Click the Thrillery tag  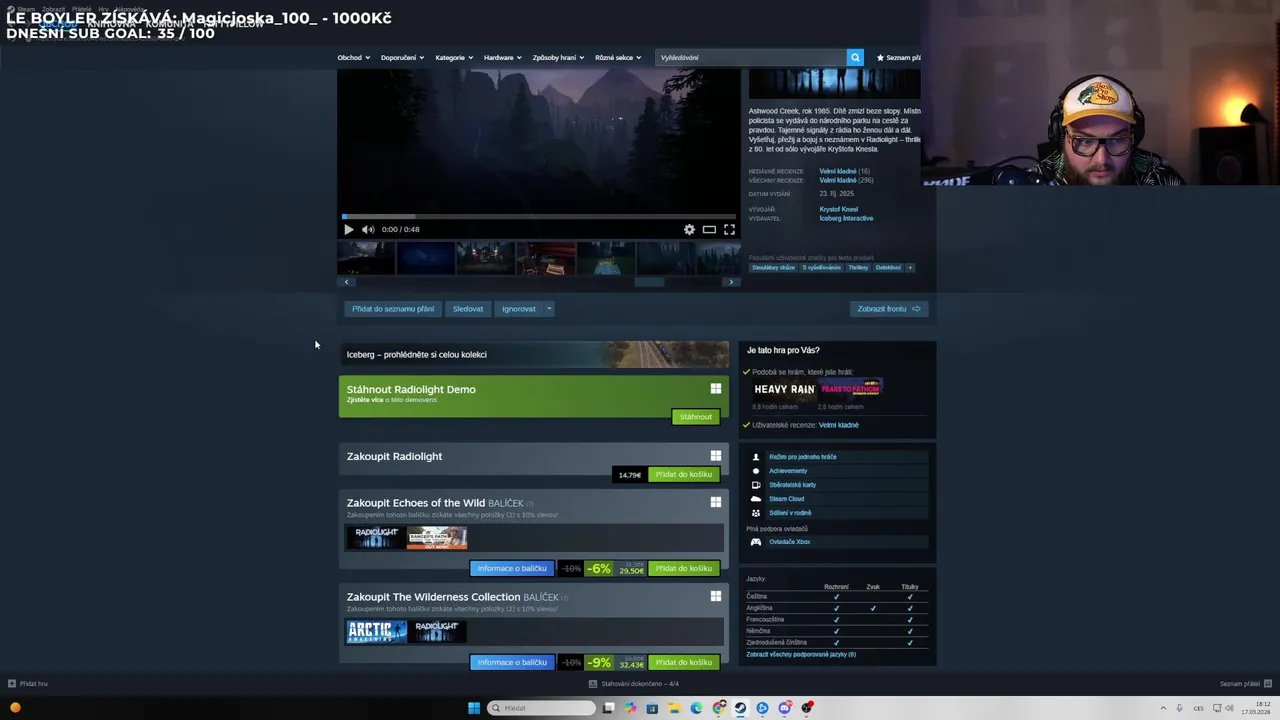(858, 267)
